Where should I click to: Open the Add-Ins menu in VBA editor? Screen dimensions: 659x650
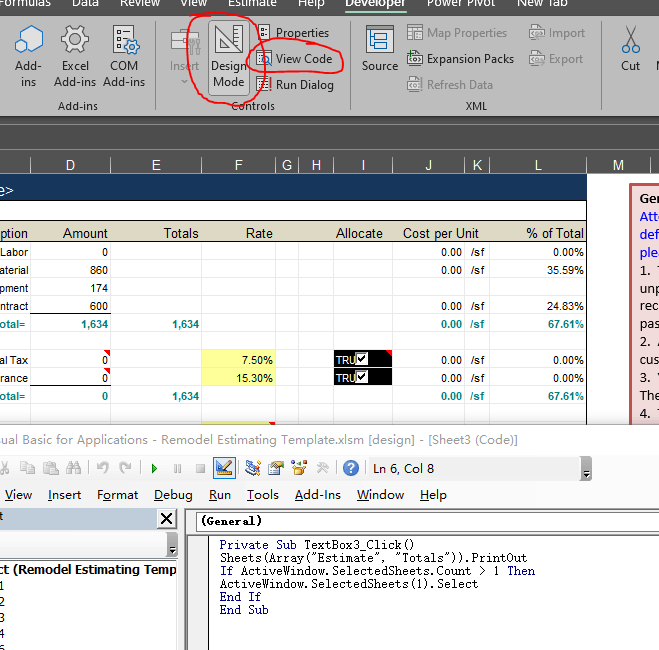click(318, 495)
